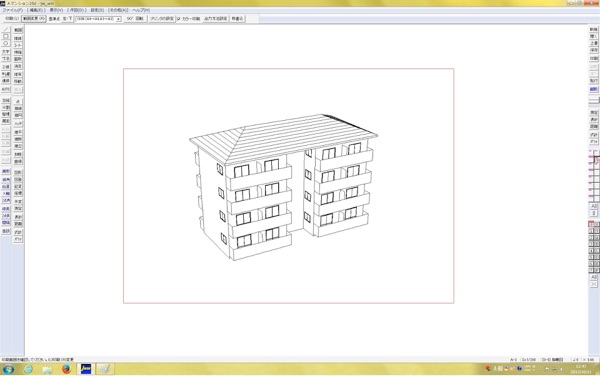Screen dimensions: 600x376
Task: Select the circle drawing tool icon
Action: (x=6, y=43)
